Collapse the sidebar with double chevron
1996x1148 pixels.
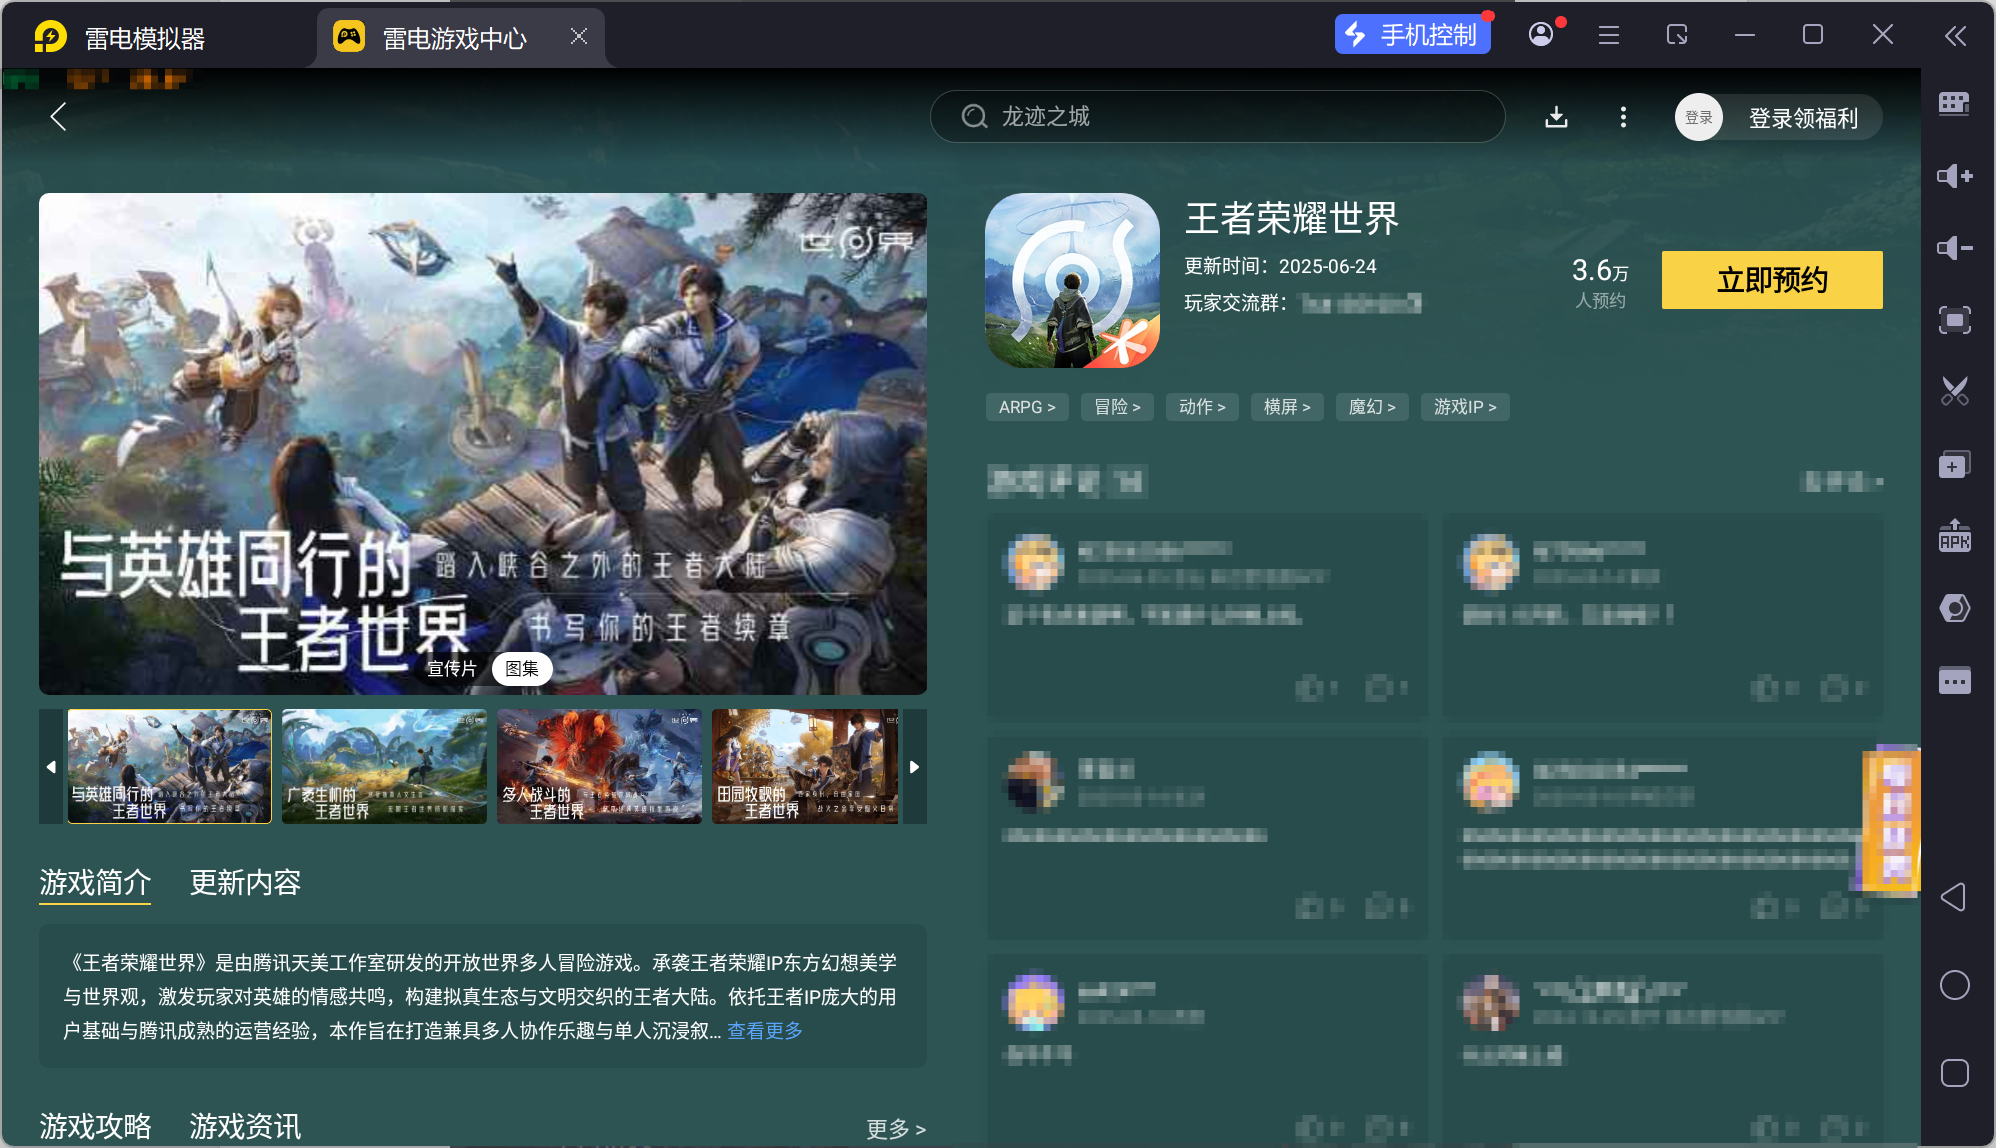1955,37
